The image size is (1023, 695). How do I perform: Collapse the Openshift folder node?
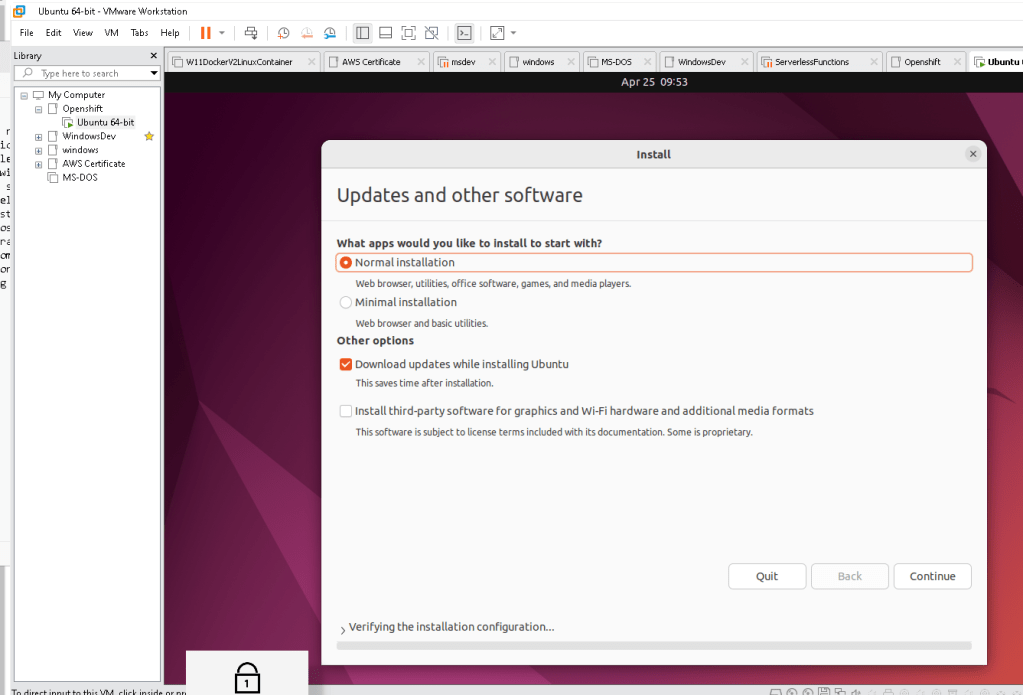(38, 109)
